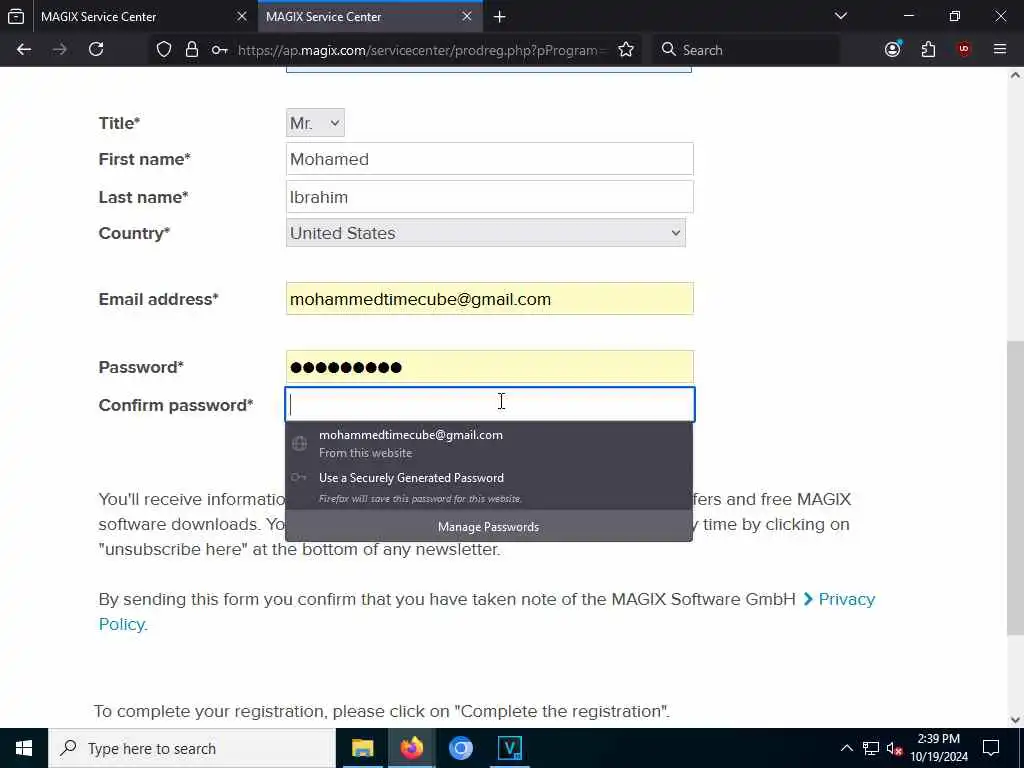
Task: Click the site security padlock icon
Action: (x=191, y=50)
